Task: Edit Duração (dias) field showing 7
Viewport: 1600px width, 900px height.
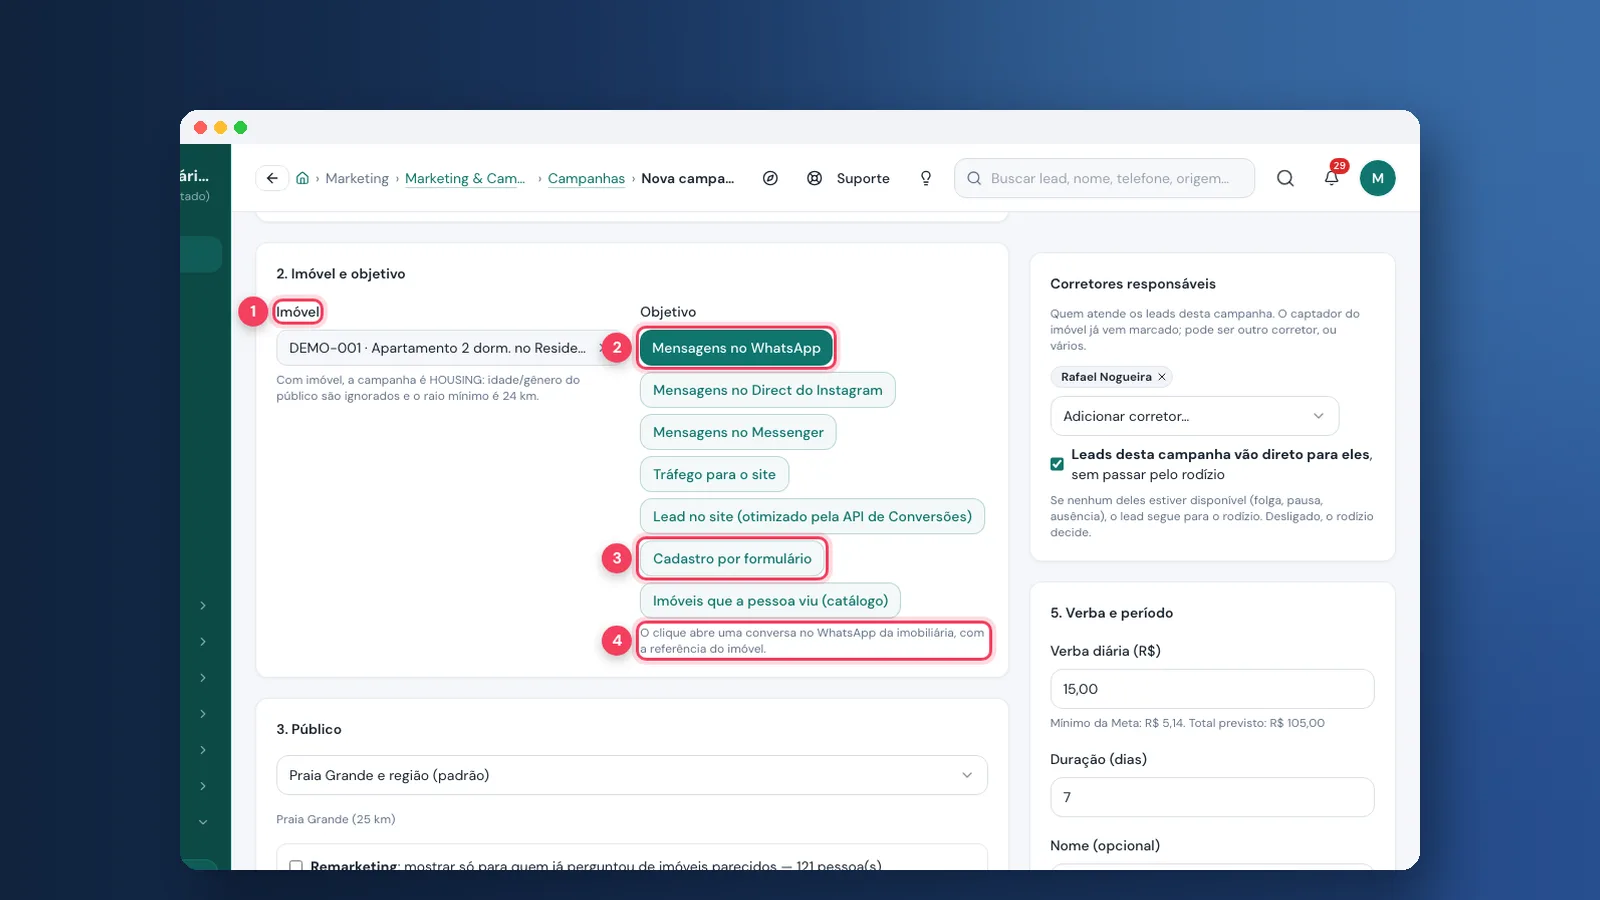Action: (1212, 797)
